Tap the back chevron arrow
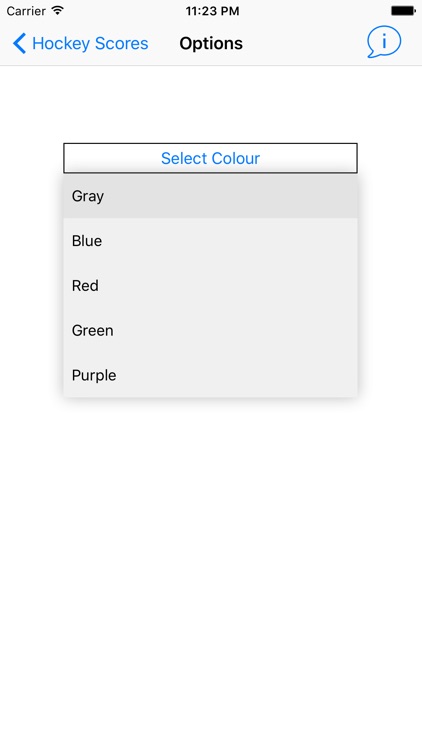The height and width of the screenshot is (750, 422). pos(19,43)
